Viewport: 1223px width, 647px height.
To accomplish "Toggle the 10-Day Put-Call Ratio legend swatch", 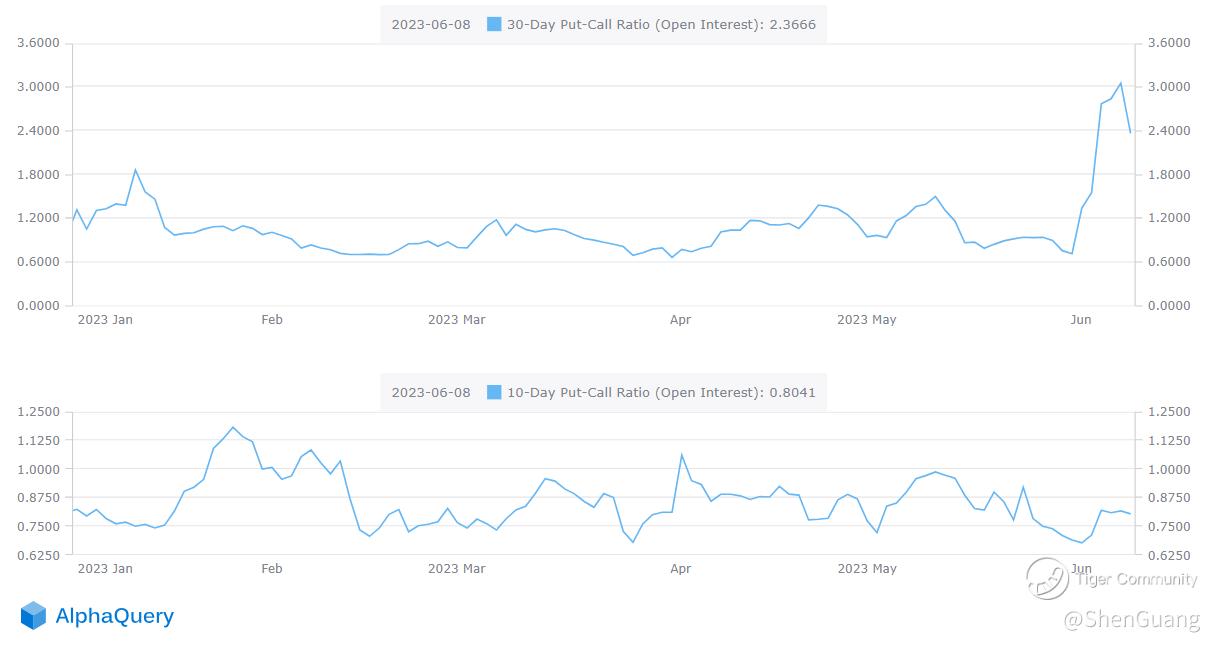I will coord(494,392).
